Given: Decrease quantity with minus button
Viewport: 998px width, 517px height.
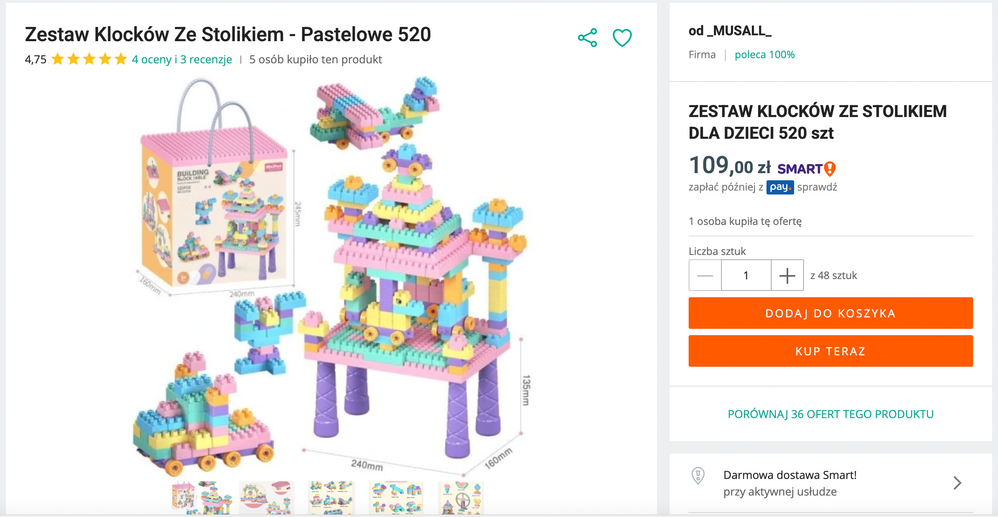Looking at the screenshot, I should [x=705, y=275].
